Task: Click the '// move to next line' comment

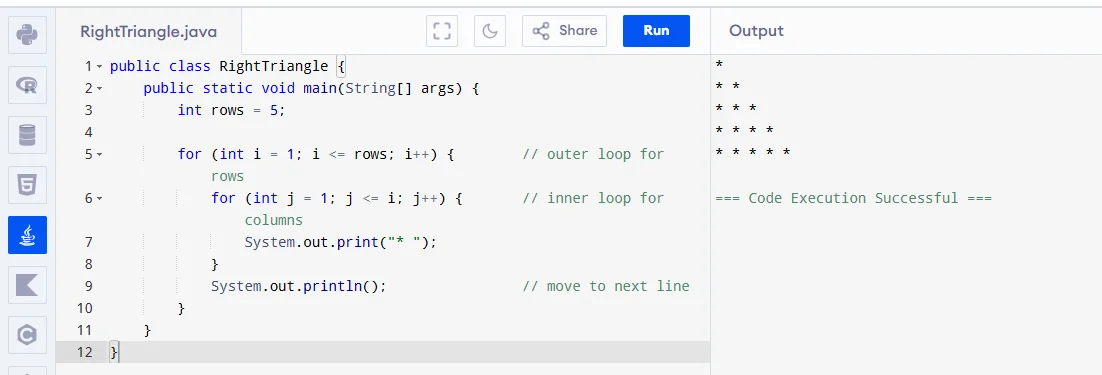Action: tap(606, 286)
